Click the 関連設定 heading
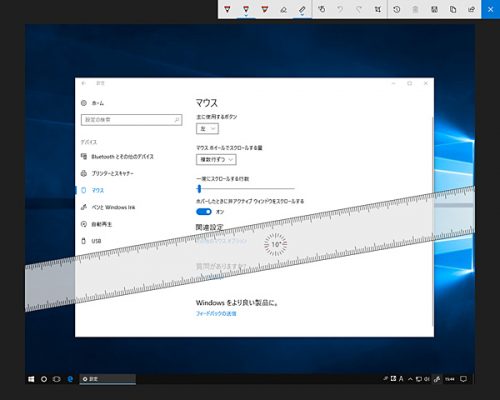 (x=209, y=227)
